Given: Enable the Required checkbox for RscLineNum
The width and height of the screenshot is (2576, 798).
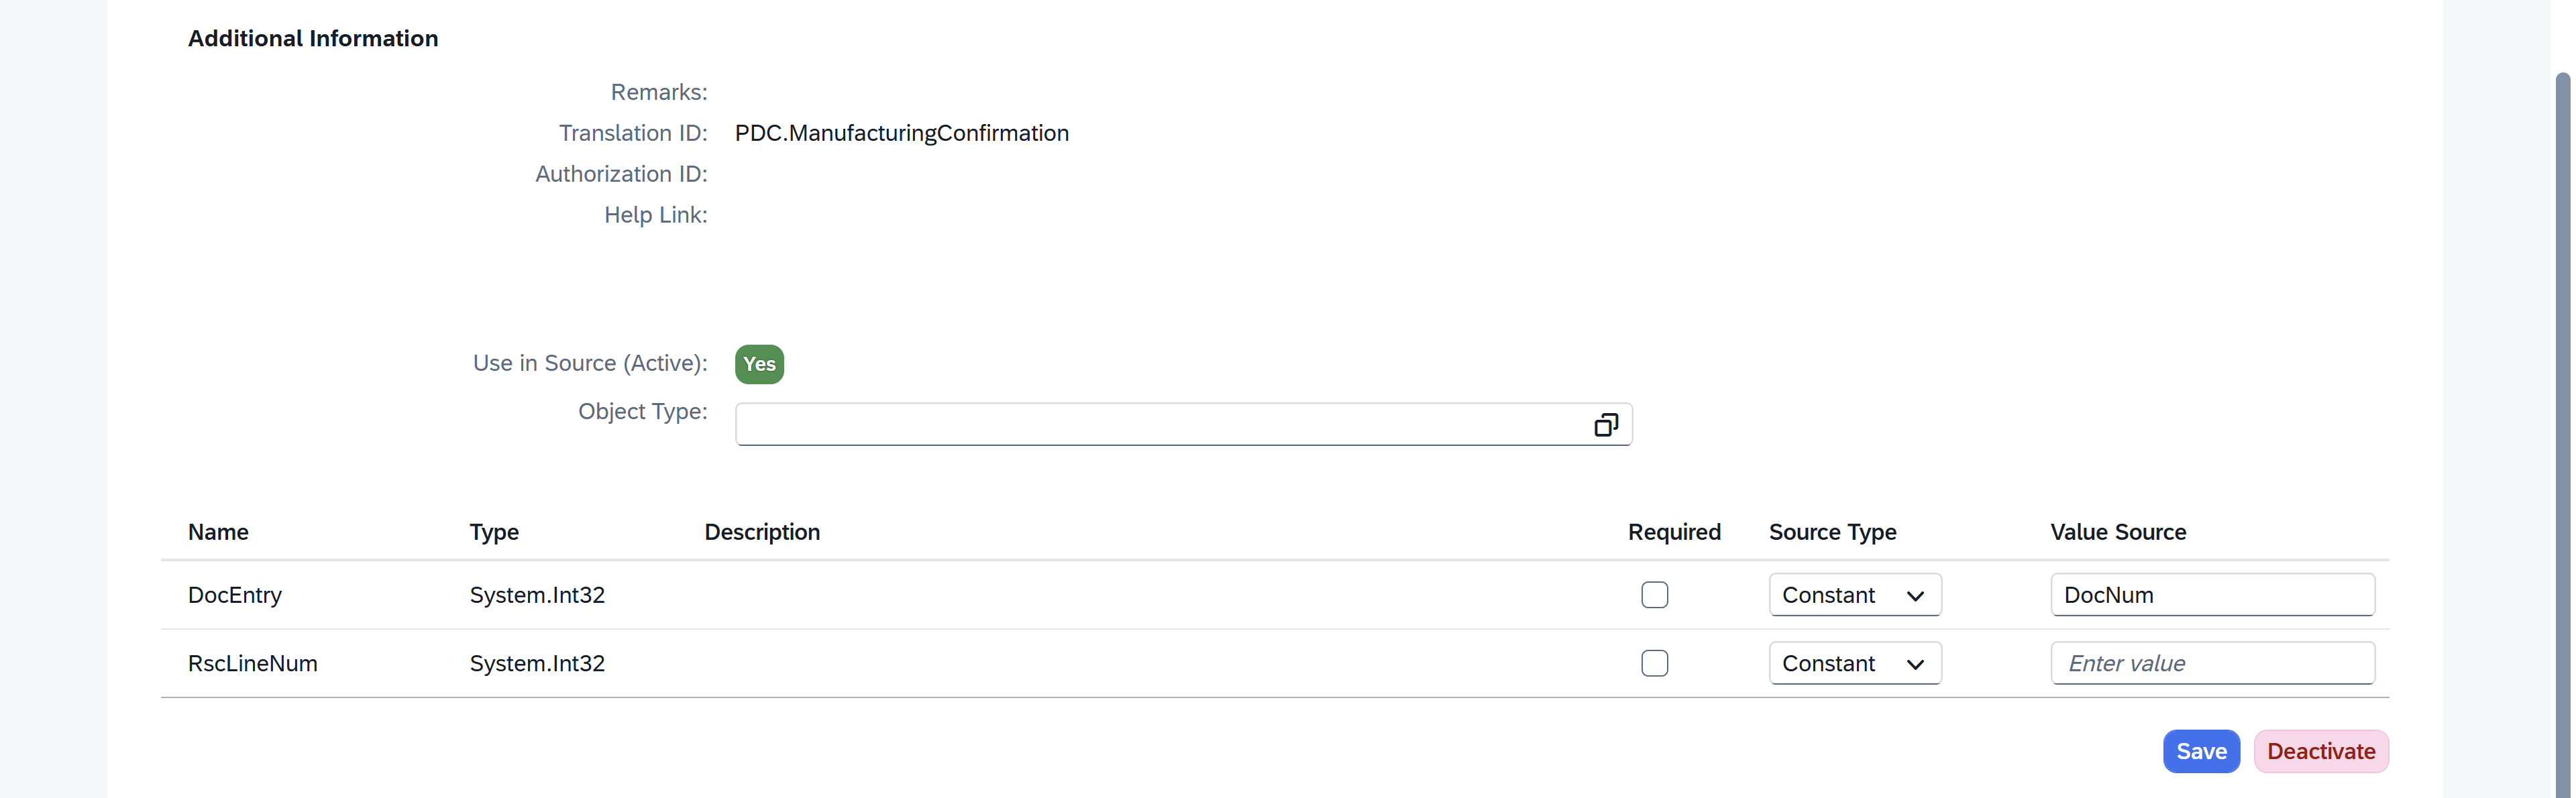Looking at the screenshot, I should click(1654, 663).
